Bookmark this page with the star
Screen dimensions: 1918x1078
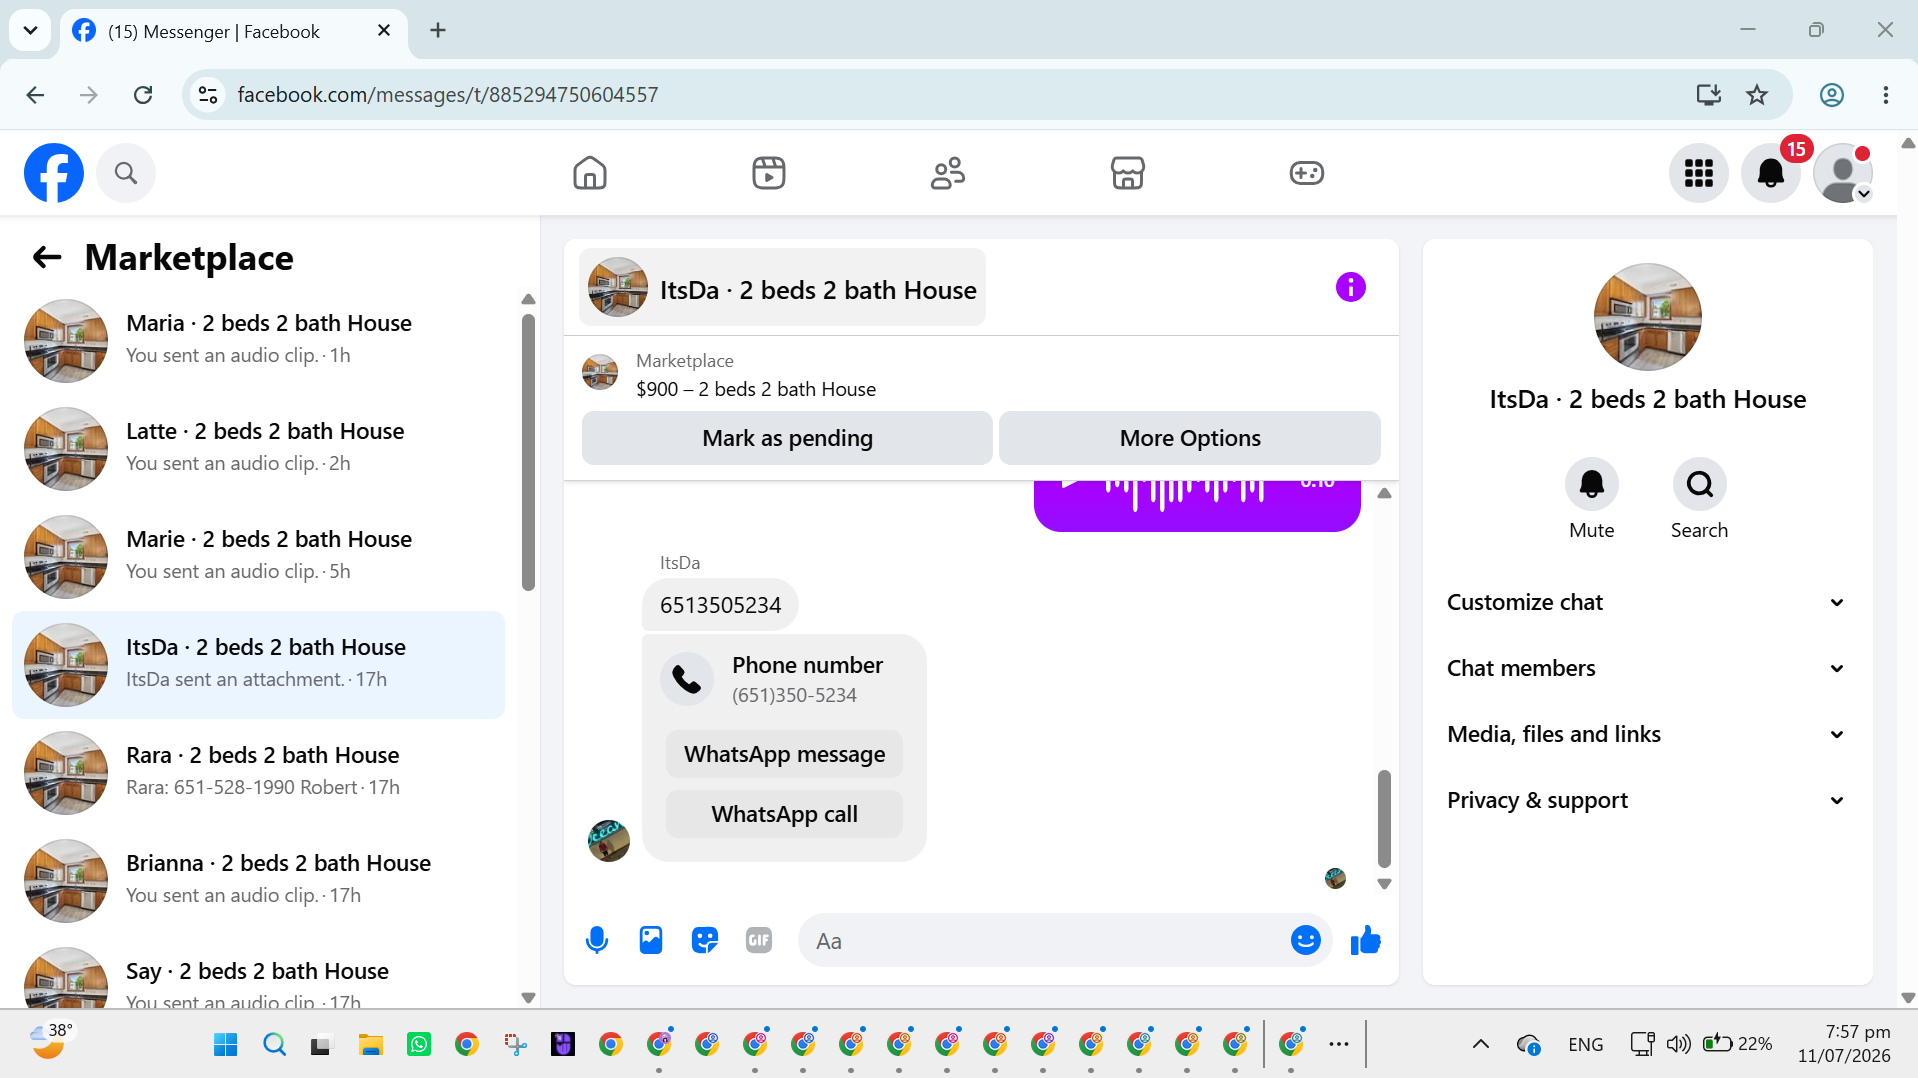coord(1757,95)
